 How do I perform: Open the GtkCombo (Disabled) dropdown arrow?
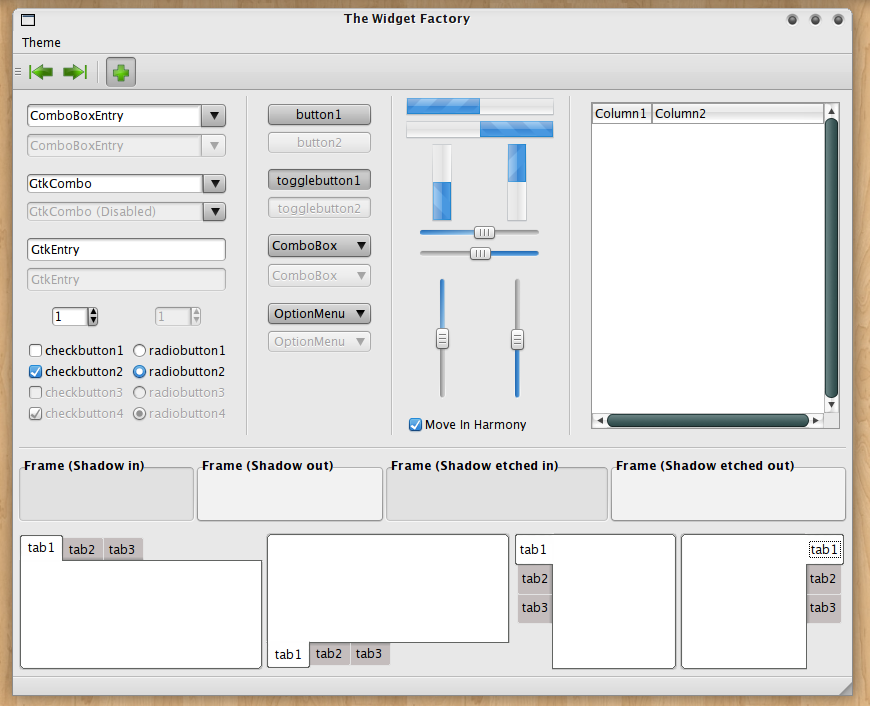point(214,211)
